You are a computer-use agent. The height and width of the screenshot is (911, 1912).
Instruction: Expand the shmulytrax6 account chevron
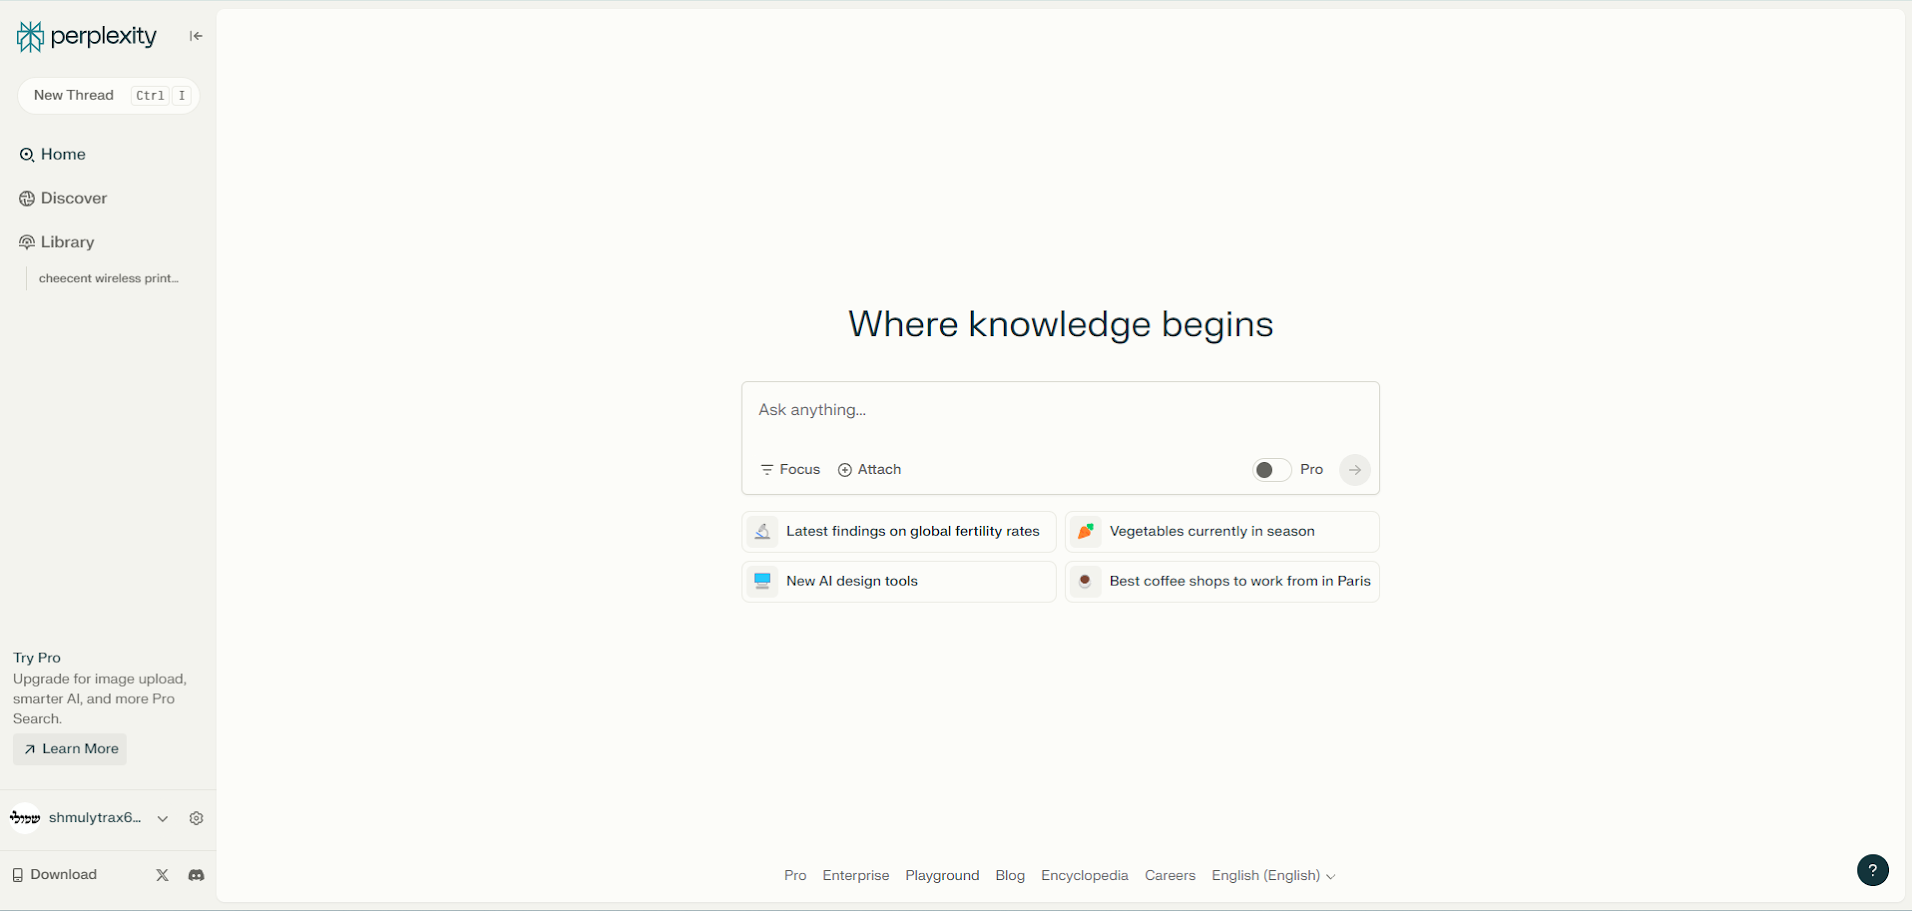163,818
